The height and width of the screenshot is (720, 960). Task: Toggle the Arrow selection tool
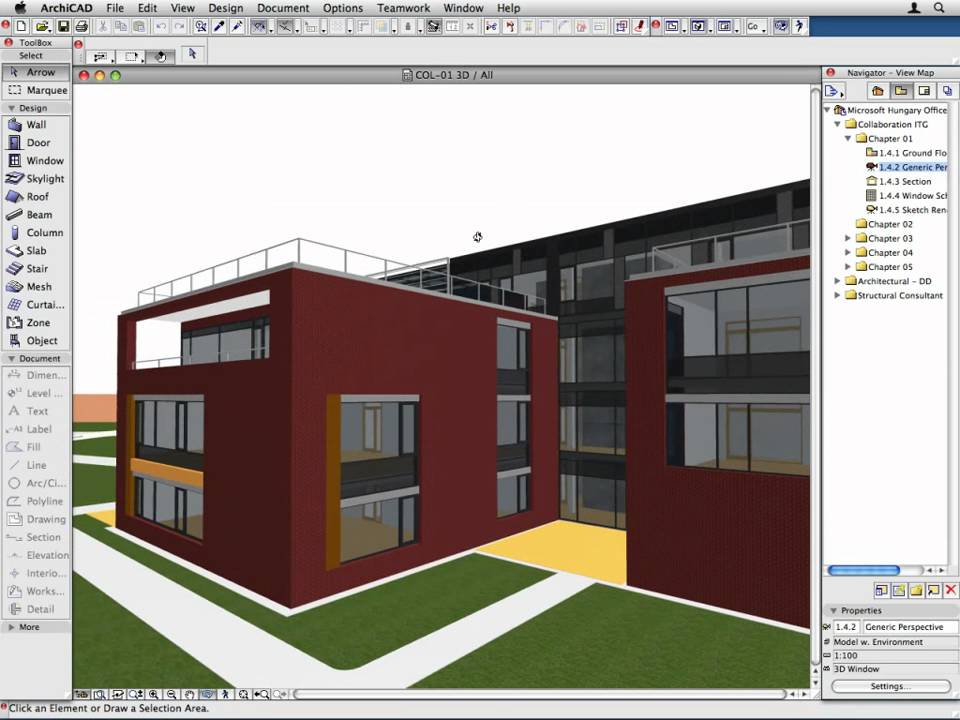pyautogui.click(x=36, y=72)
